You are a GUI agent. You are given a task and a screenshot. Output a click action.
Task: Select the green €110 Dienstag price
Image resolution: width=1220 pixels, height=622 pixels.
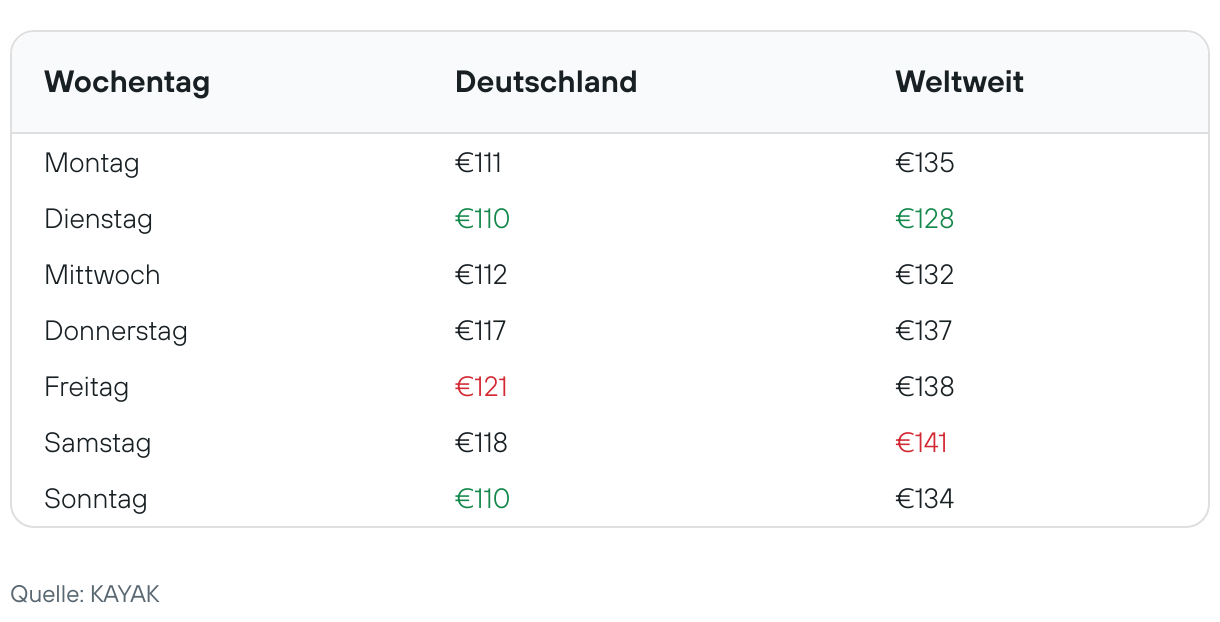coord(483,219)
